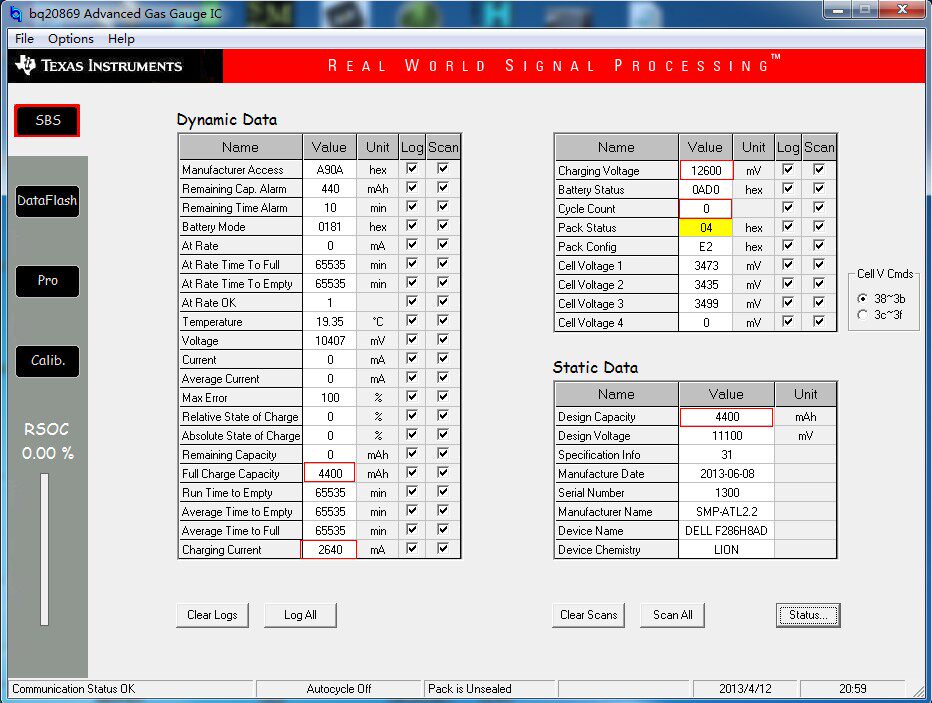Click the Texas Instruments logo
Image resolution: width=932 pixels, height=703 pixels.
tap(99, 65)
